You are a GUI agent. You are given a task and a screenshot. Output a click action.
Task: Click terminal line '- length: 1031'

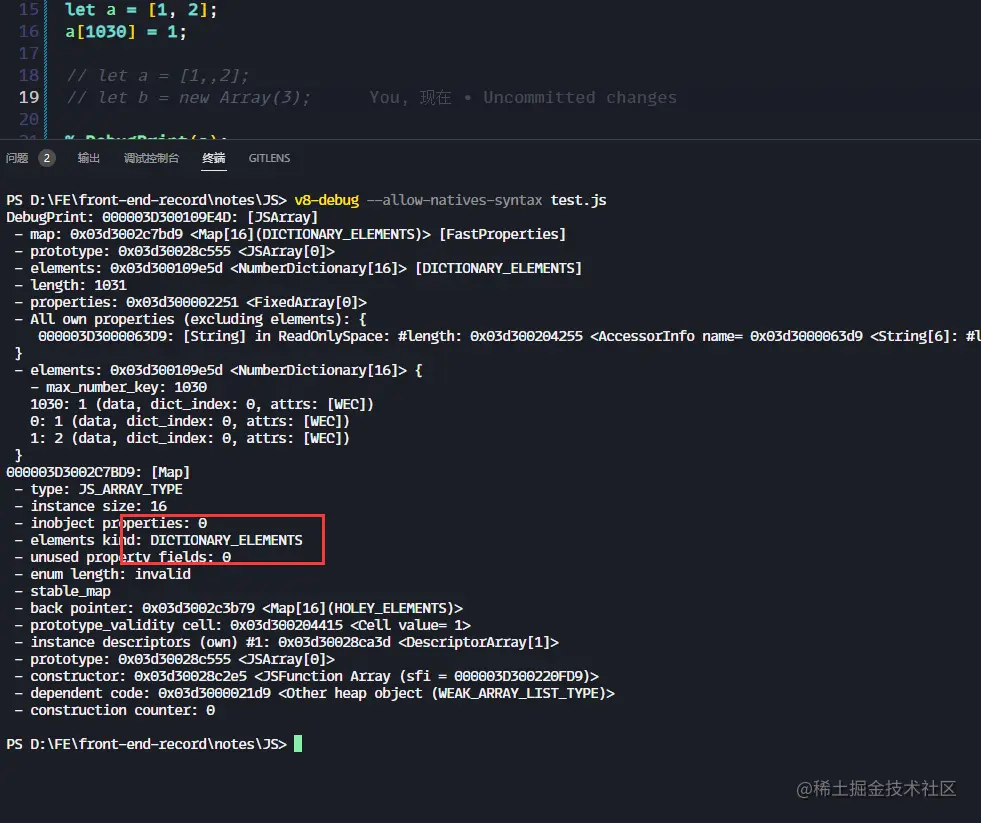(x=70, y=285)
